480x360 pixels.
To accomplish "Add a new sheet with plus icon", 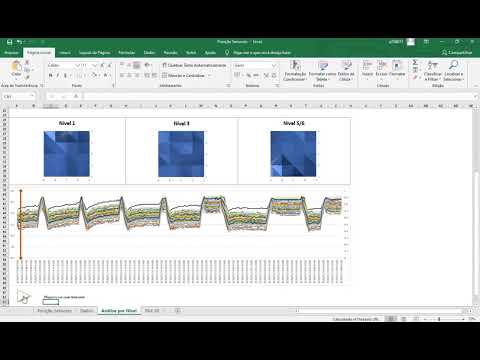I will click(x=178, y=311).
